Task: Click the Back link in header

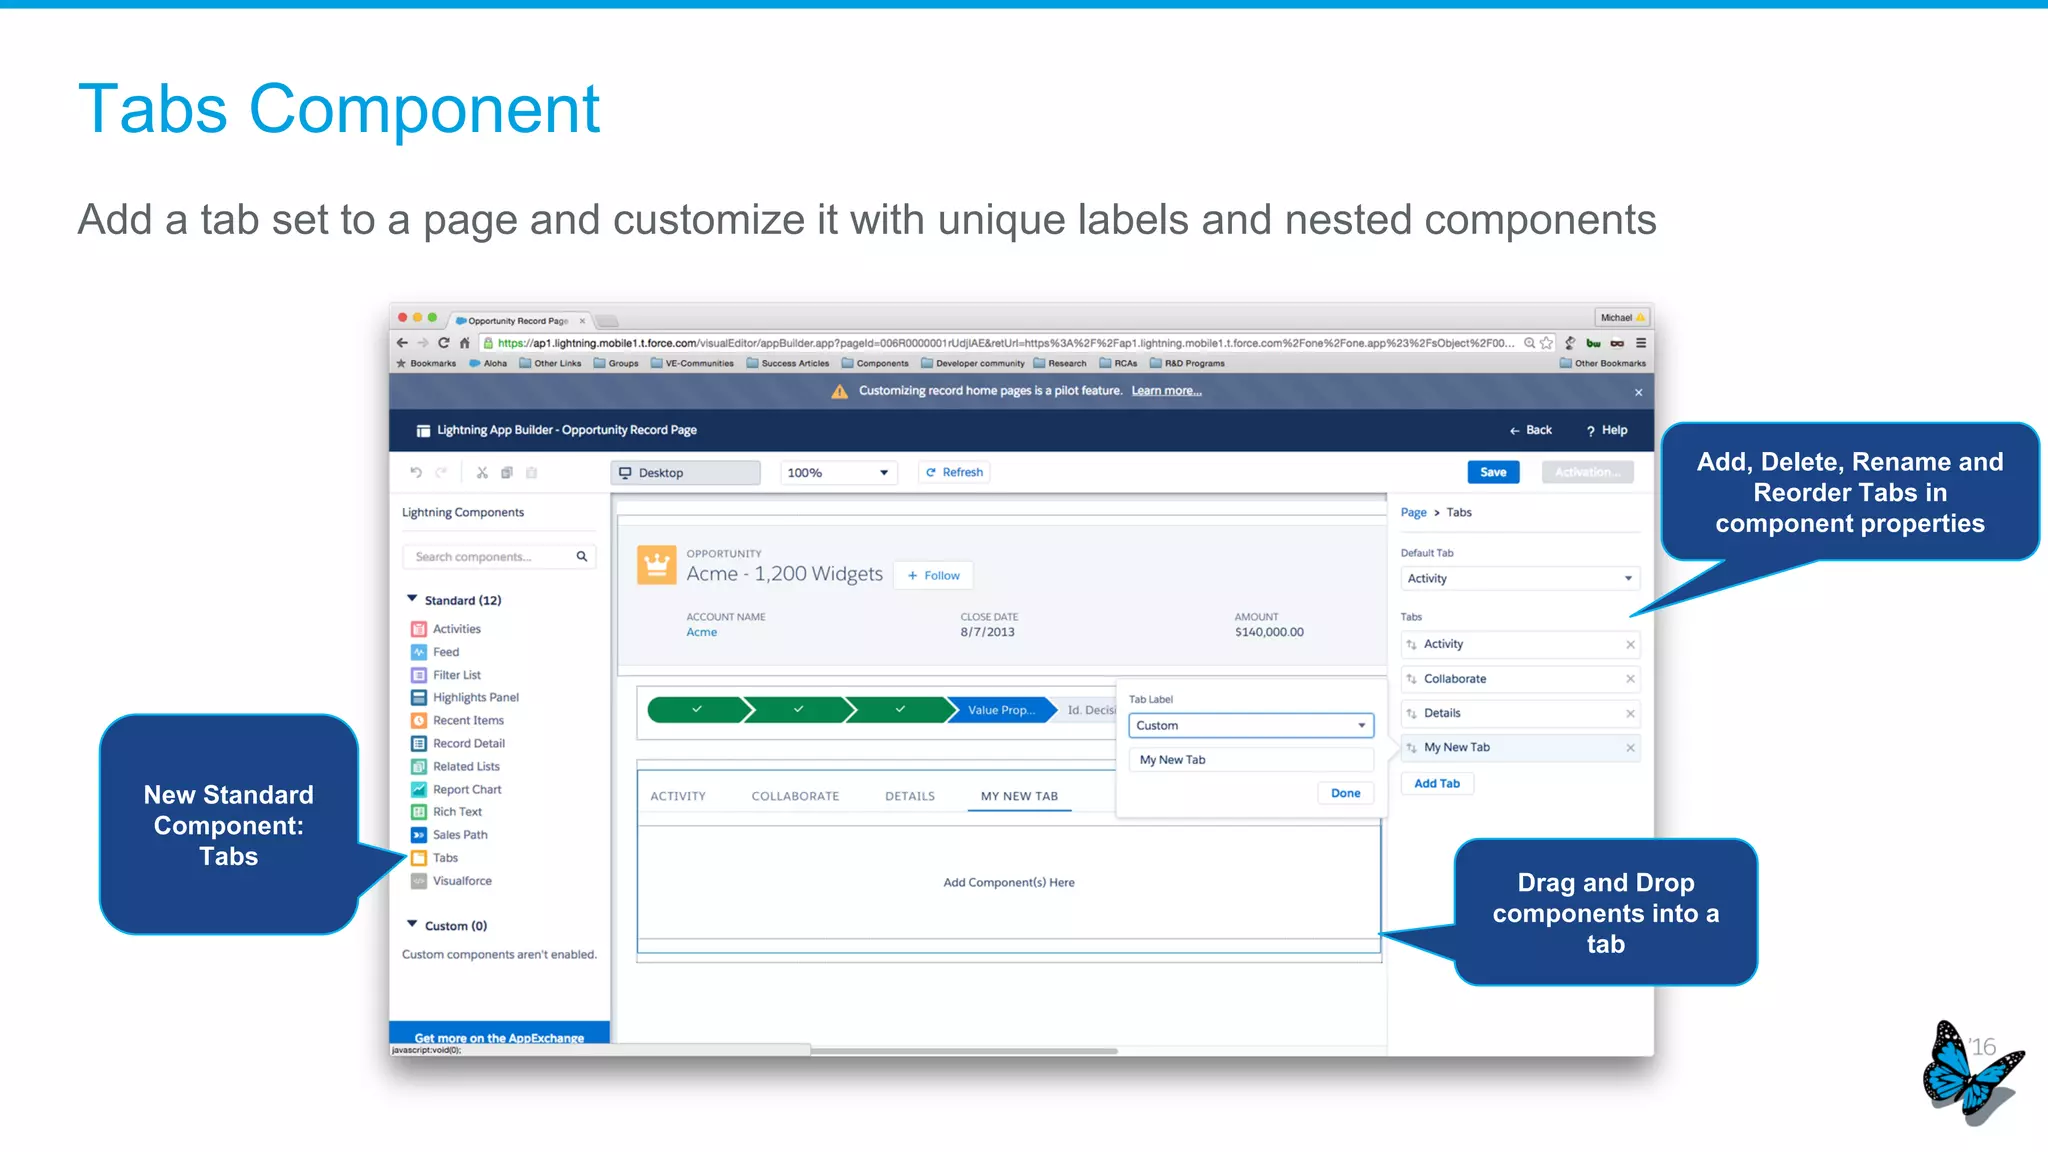Action: (1530, 430)
